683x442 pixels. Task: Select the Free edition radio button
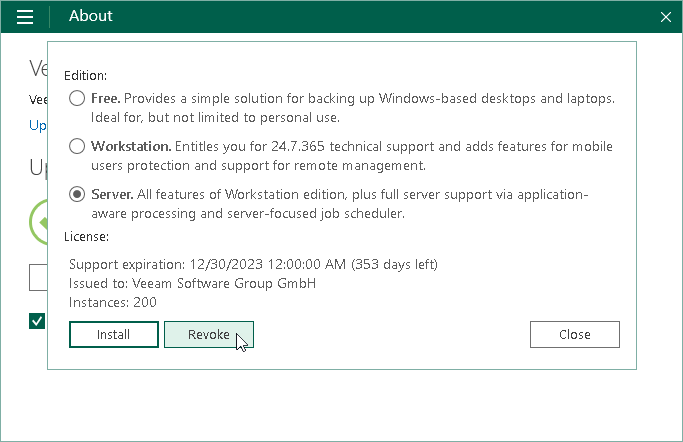click(77, 100)
